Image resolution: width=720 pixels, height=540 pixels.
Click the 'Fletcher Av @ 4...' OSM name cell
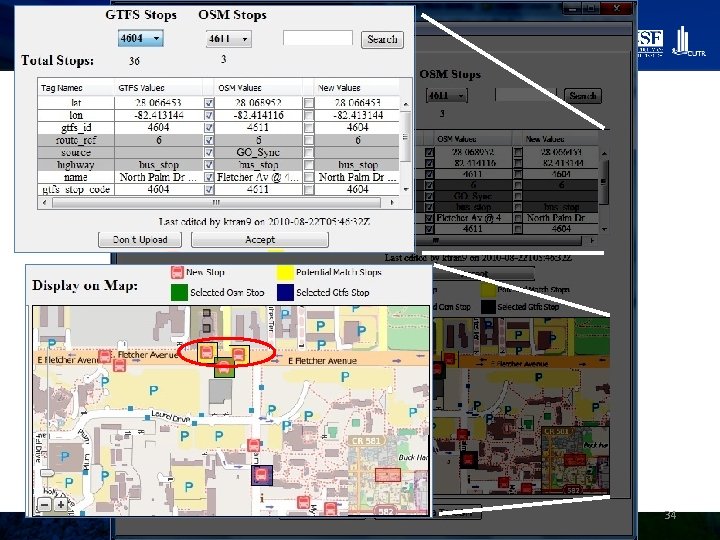pos(258,177)
